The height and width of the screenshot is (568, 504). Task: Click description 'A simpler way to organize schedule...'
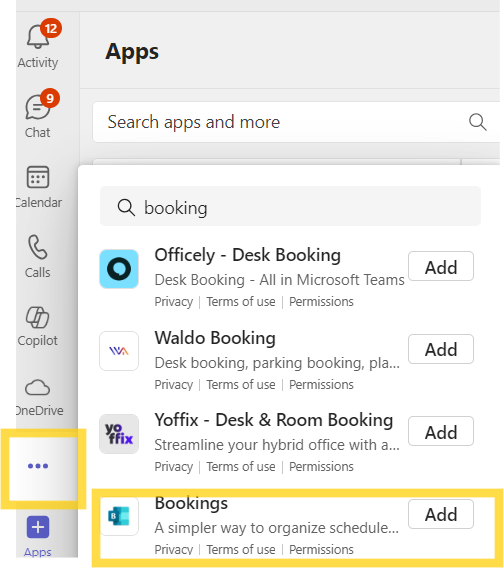click(x=277, y=528)
